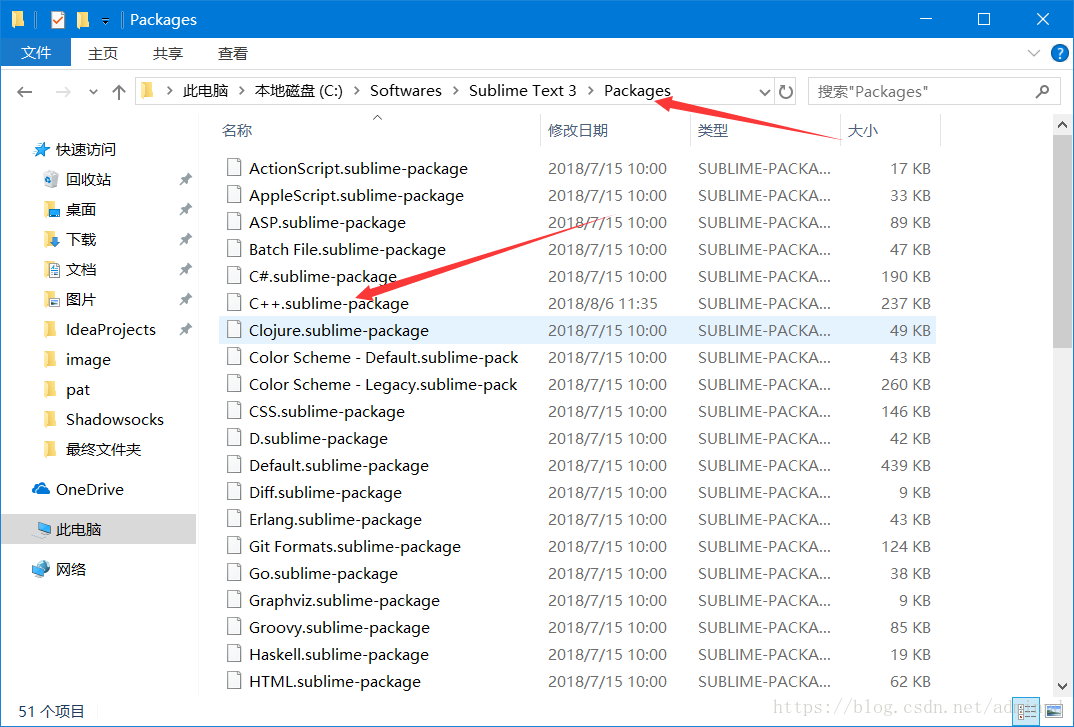Sort by the 修改日期 column header
The image size is (1074, 727).
tap(578, 130)
